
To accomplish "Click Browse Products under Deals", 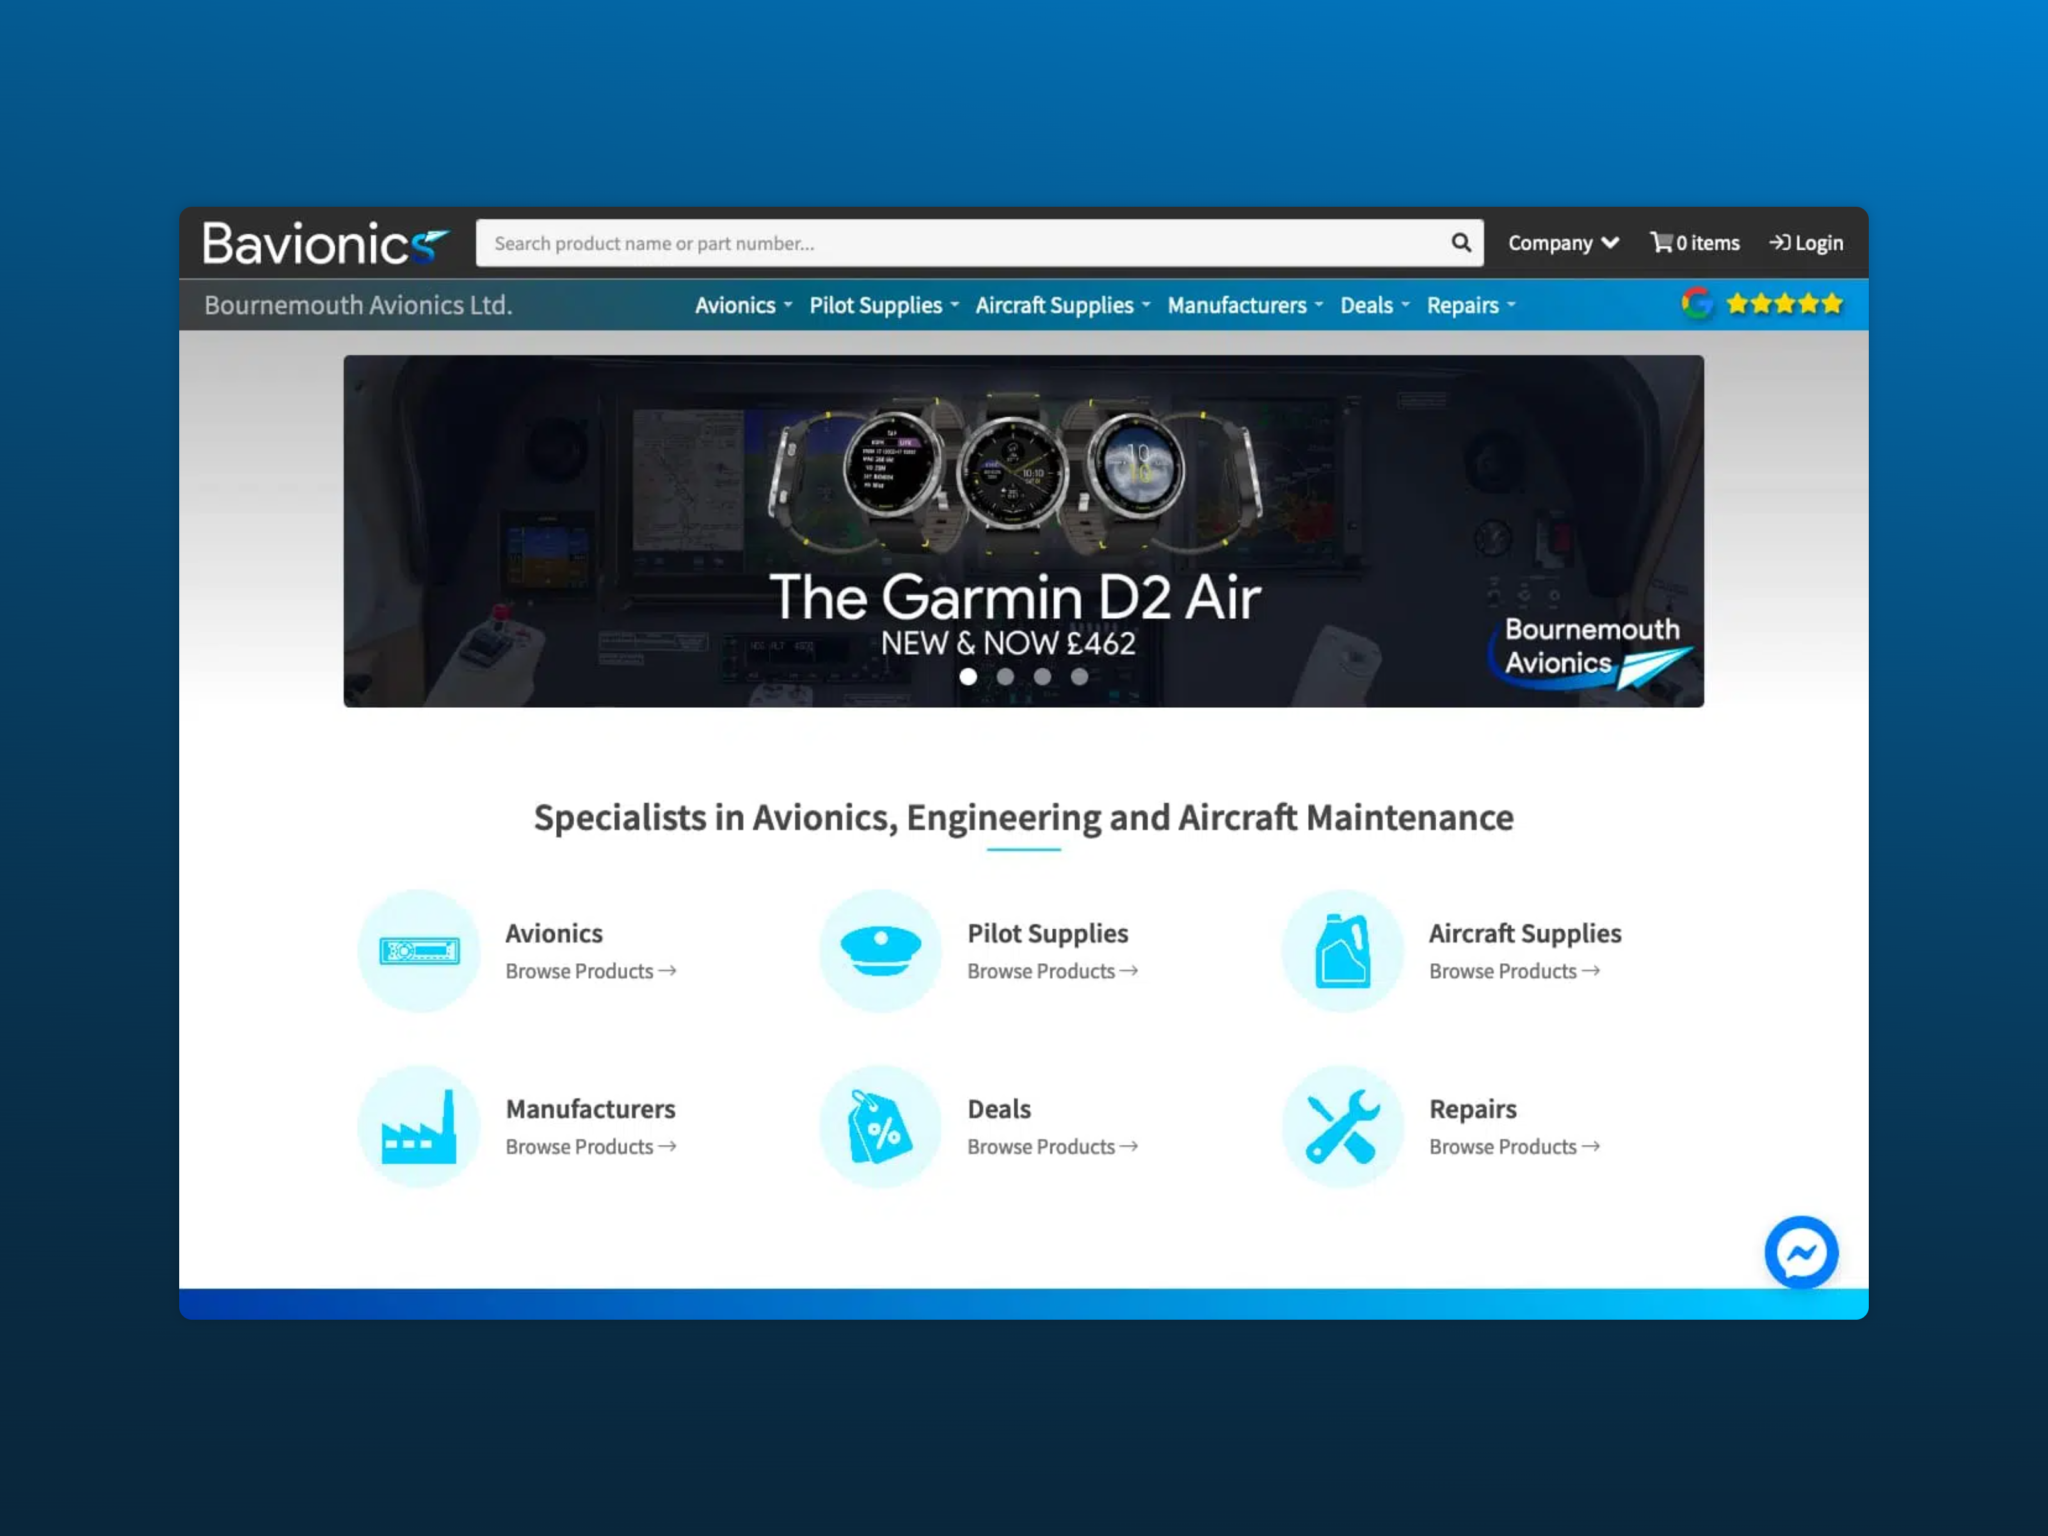I will tap(1053, 1147).
